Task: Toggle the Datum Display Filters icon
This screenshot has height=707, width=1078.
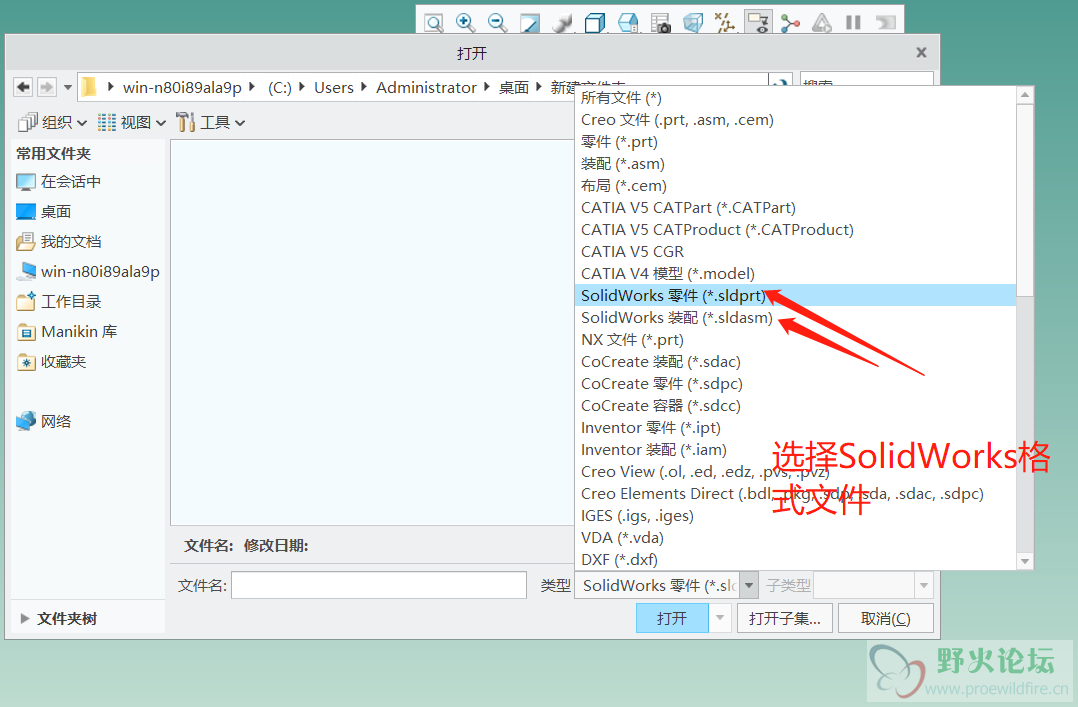Action: 725,23
